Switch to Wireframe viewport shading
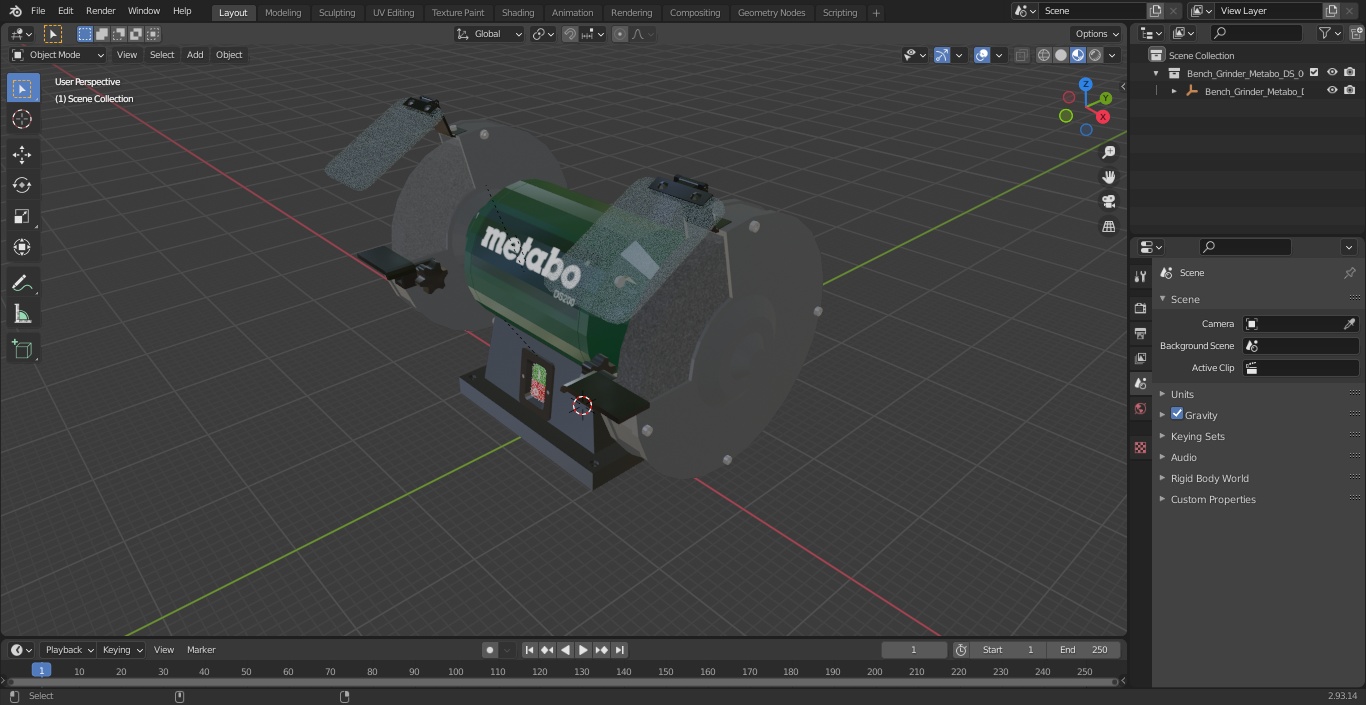 (1044, 55)
